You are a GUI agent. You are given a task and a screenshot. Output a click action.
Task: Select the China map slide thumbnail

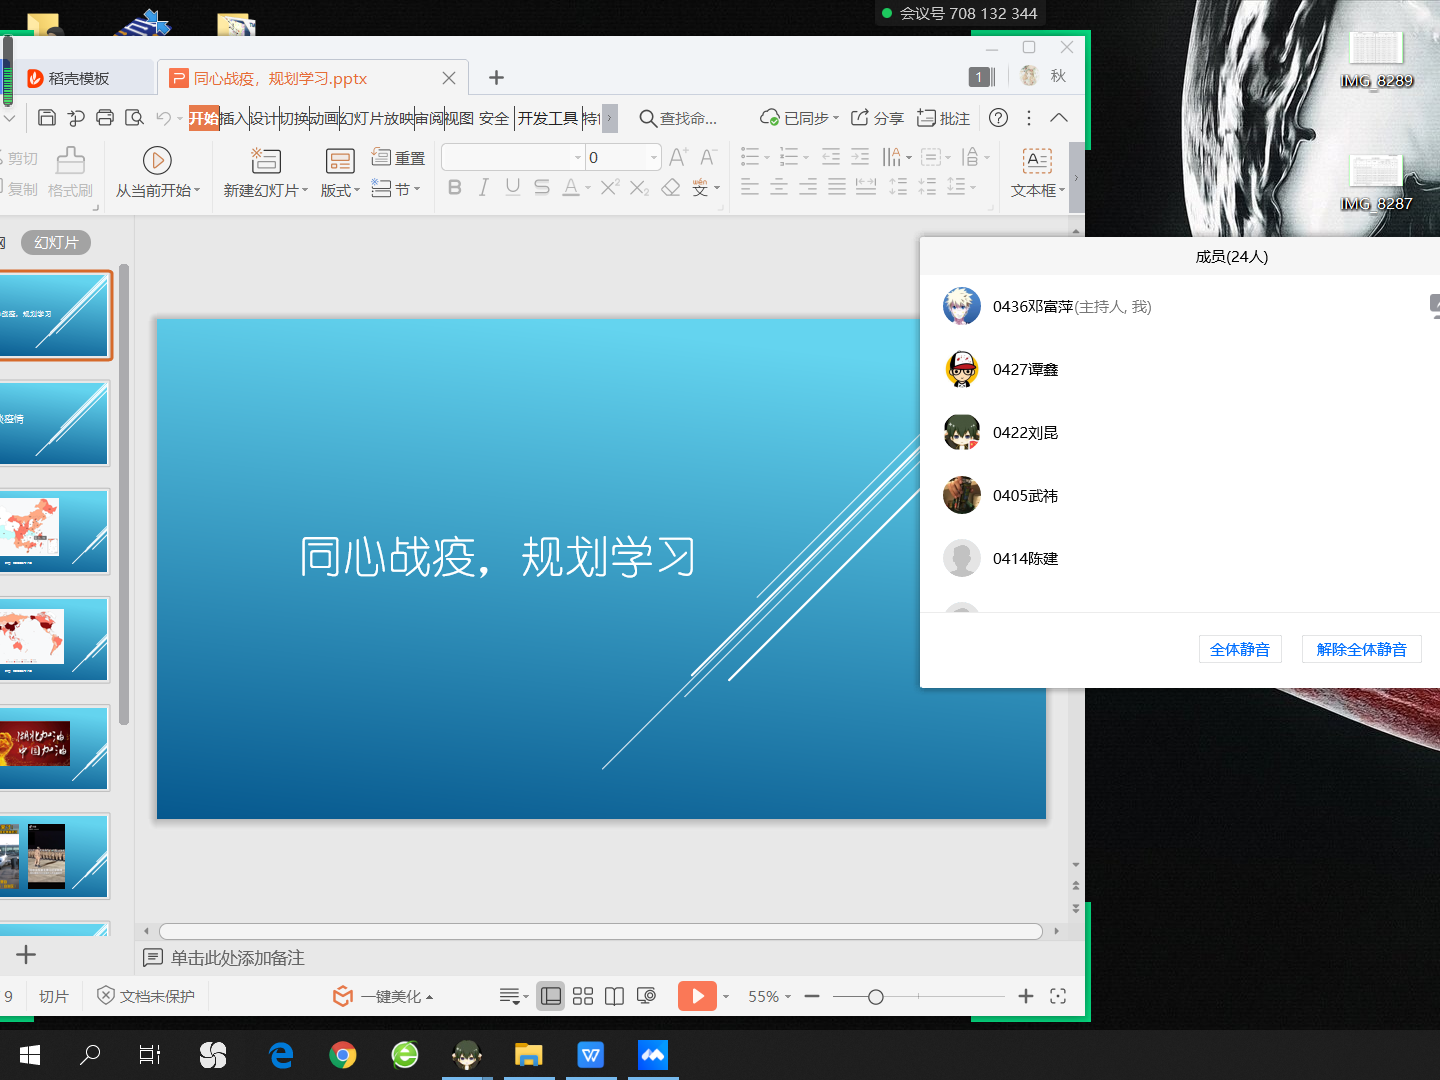tap(54, 531)
